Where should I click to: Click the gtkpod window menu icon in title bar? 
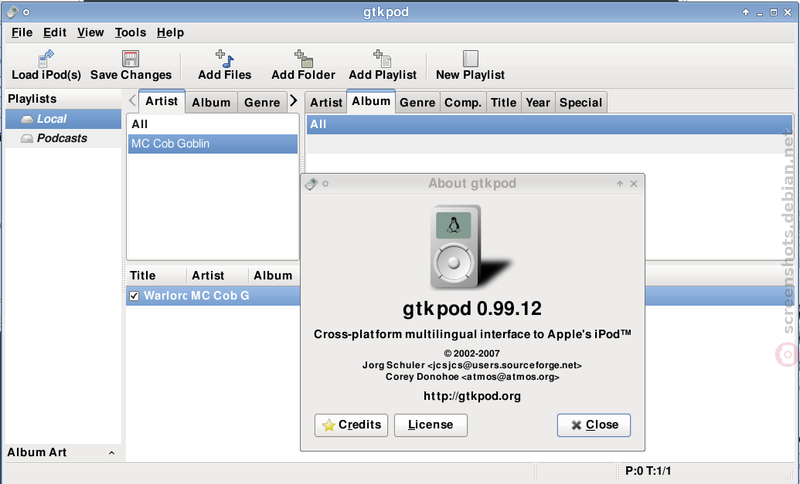point(13,12)
